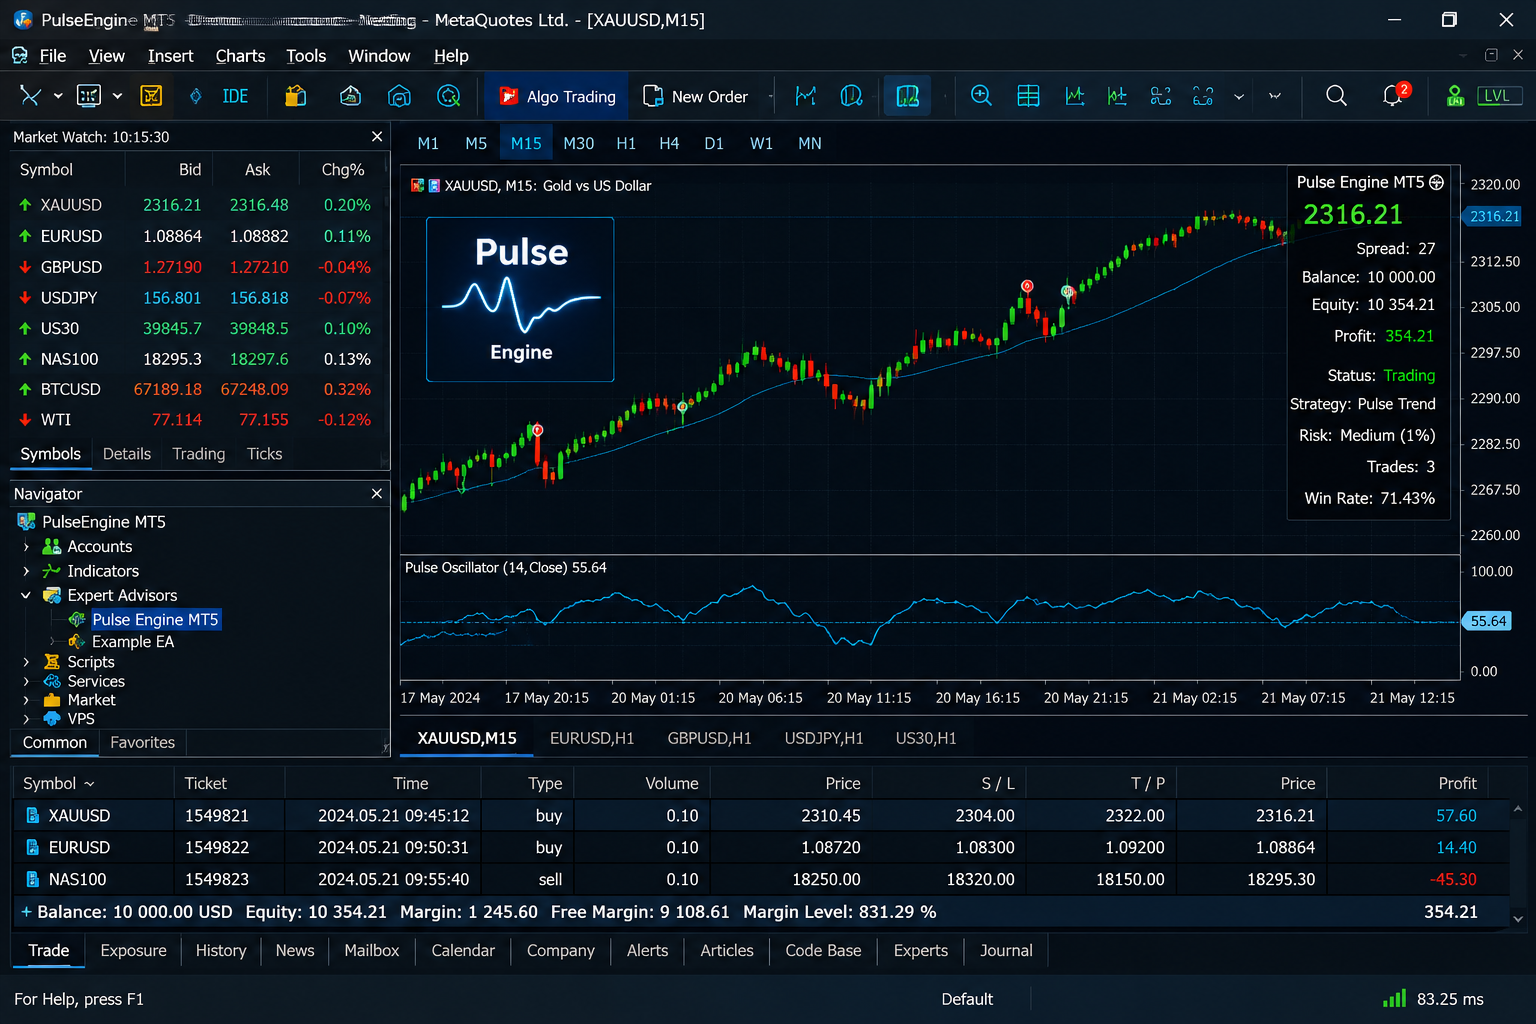Expand the Scripts node in Navigator
Viewport: 1536px width, 1024px height.
[x=26, y=662]
